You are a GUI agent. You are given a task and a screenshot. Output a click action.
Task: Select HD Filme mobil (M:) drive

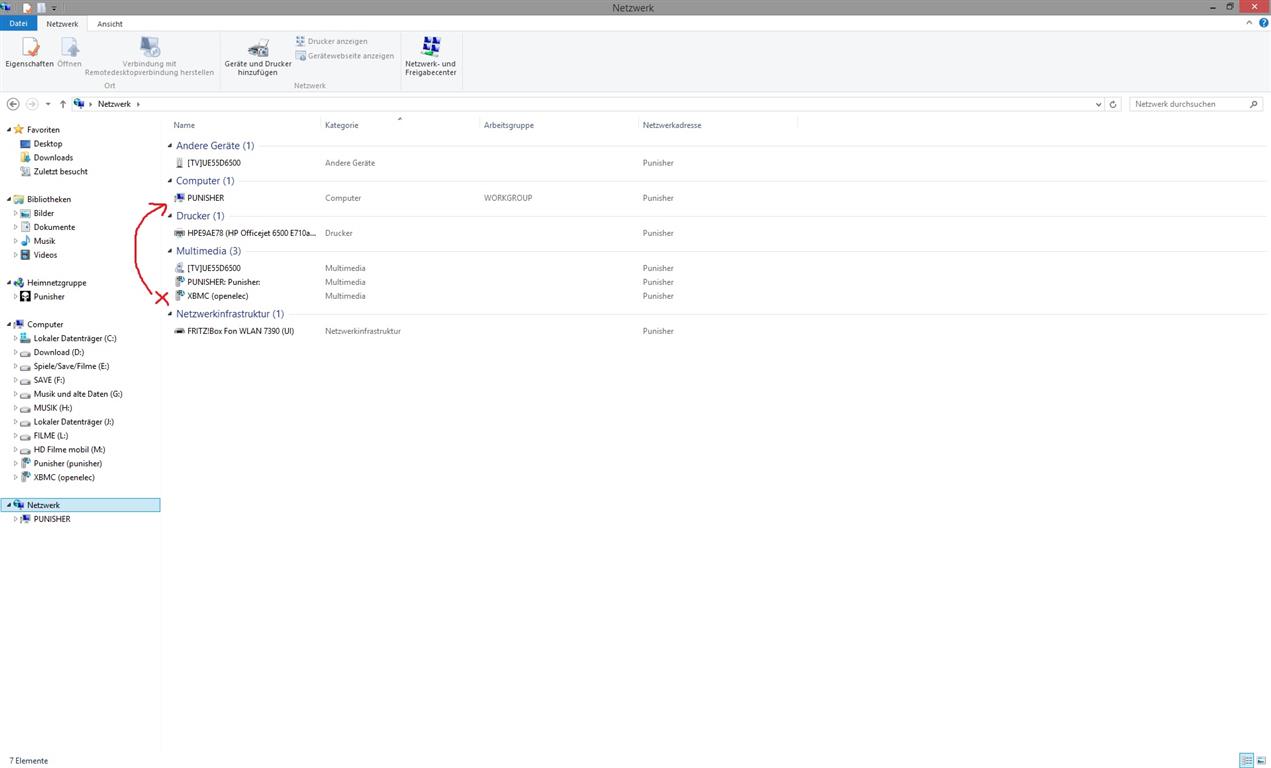pos(69,450)
